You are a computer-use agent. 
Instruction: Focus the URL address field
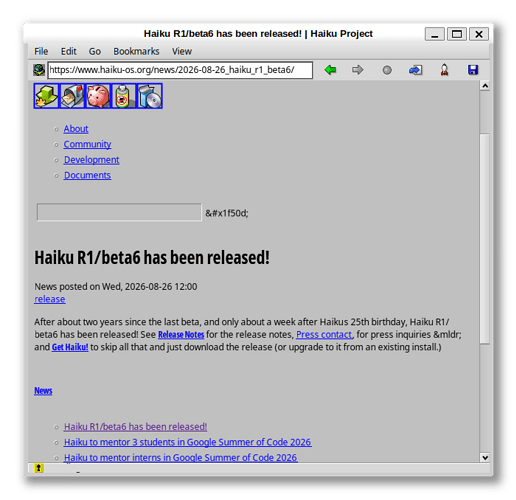[180, 70]
